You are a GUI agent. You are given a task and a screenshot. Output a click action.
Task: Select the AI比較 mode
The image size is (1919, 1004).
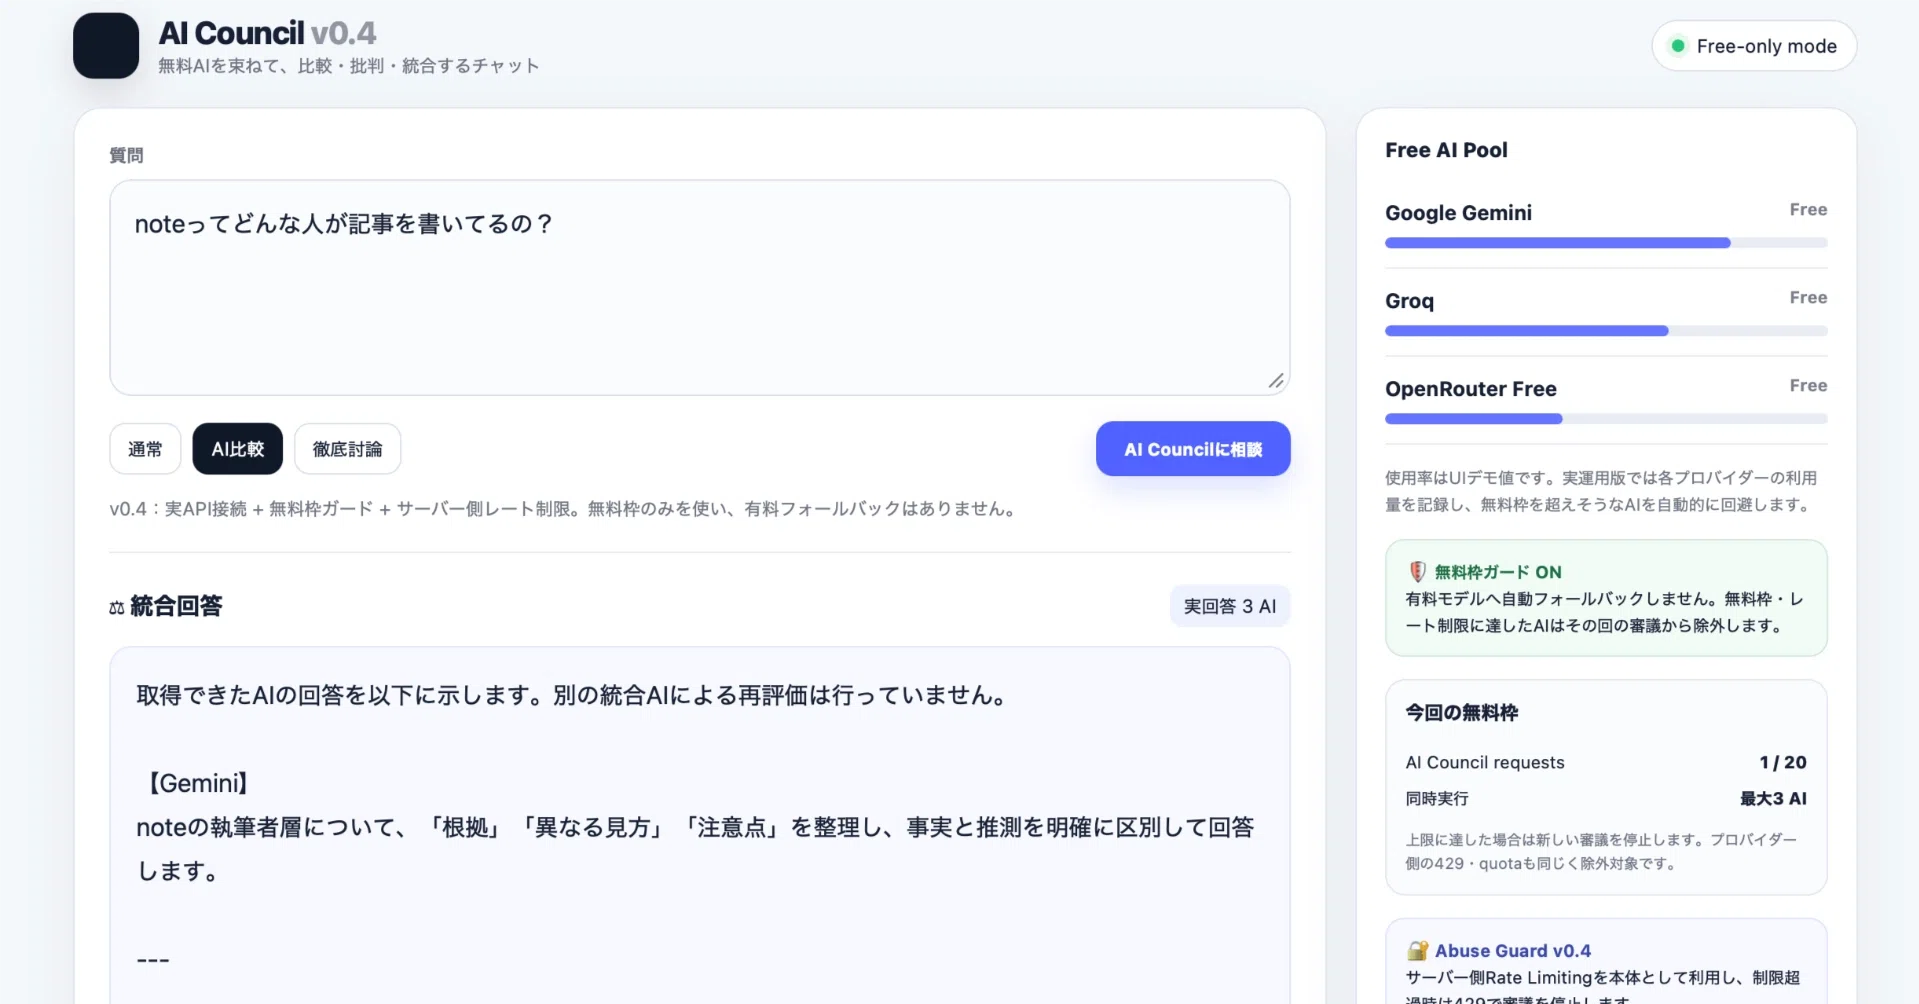pos(238,449)
